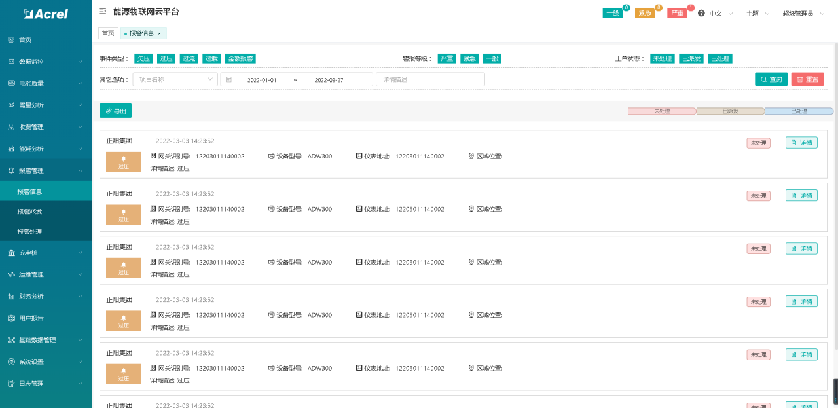Click the start date in the date range
Viewport: 838px width, 409px height.
pos(261,79)
